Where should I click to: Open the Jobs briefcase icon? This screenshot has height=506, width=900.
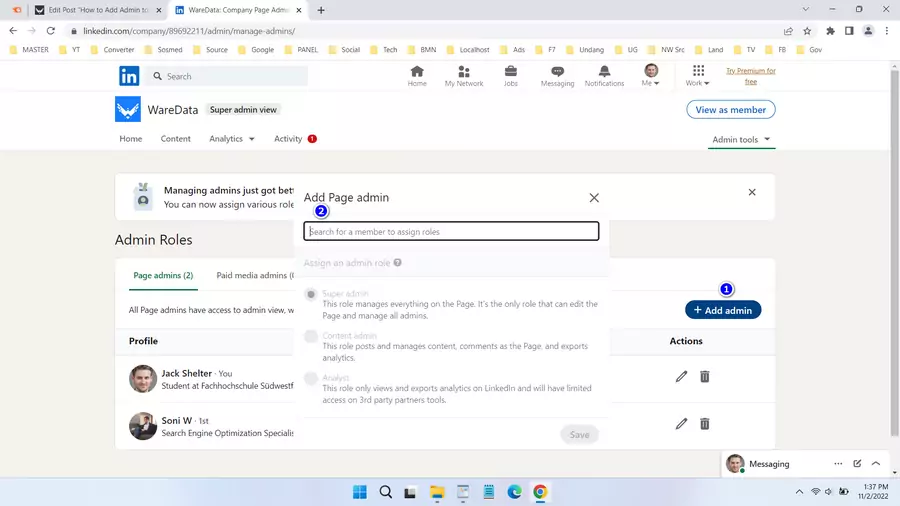click(x=510, y=76)
